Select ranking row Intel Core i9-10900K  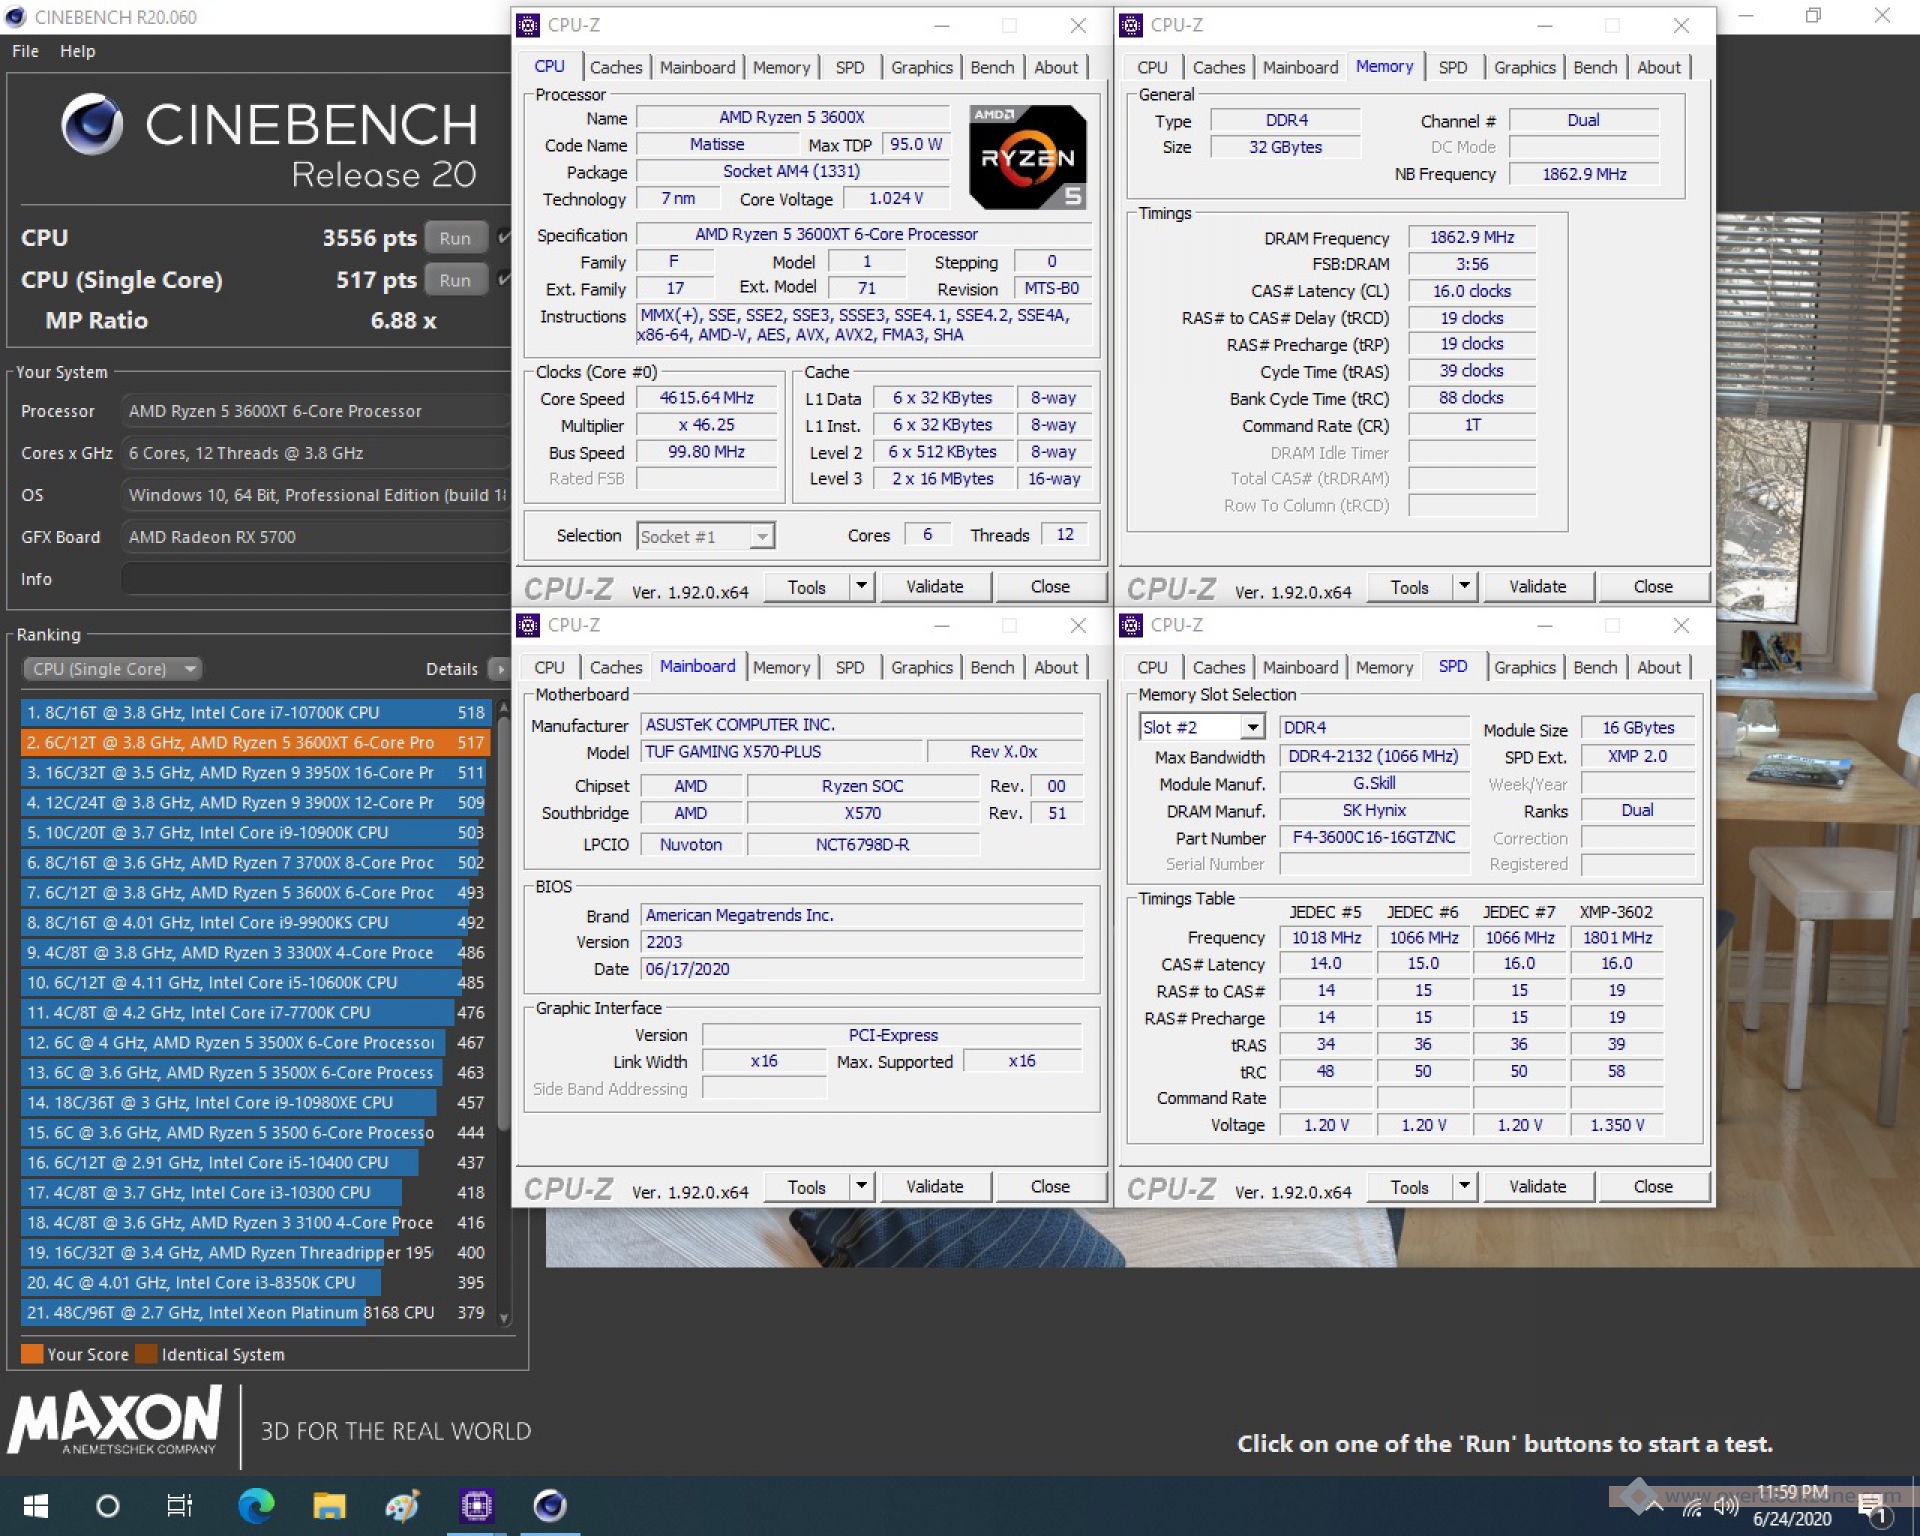tap(255, 833)
